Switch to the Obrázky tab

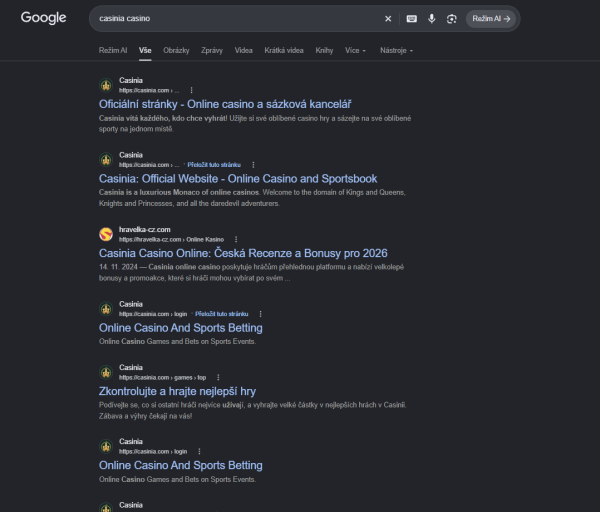176,51
